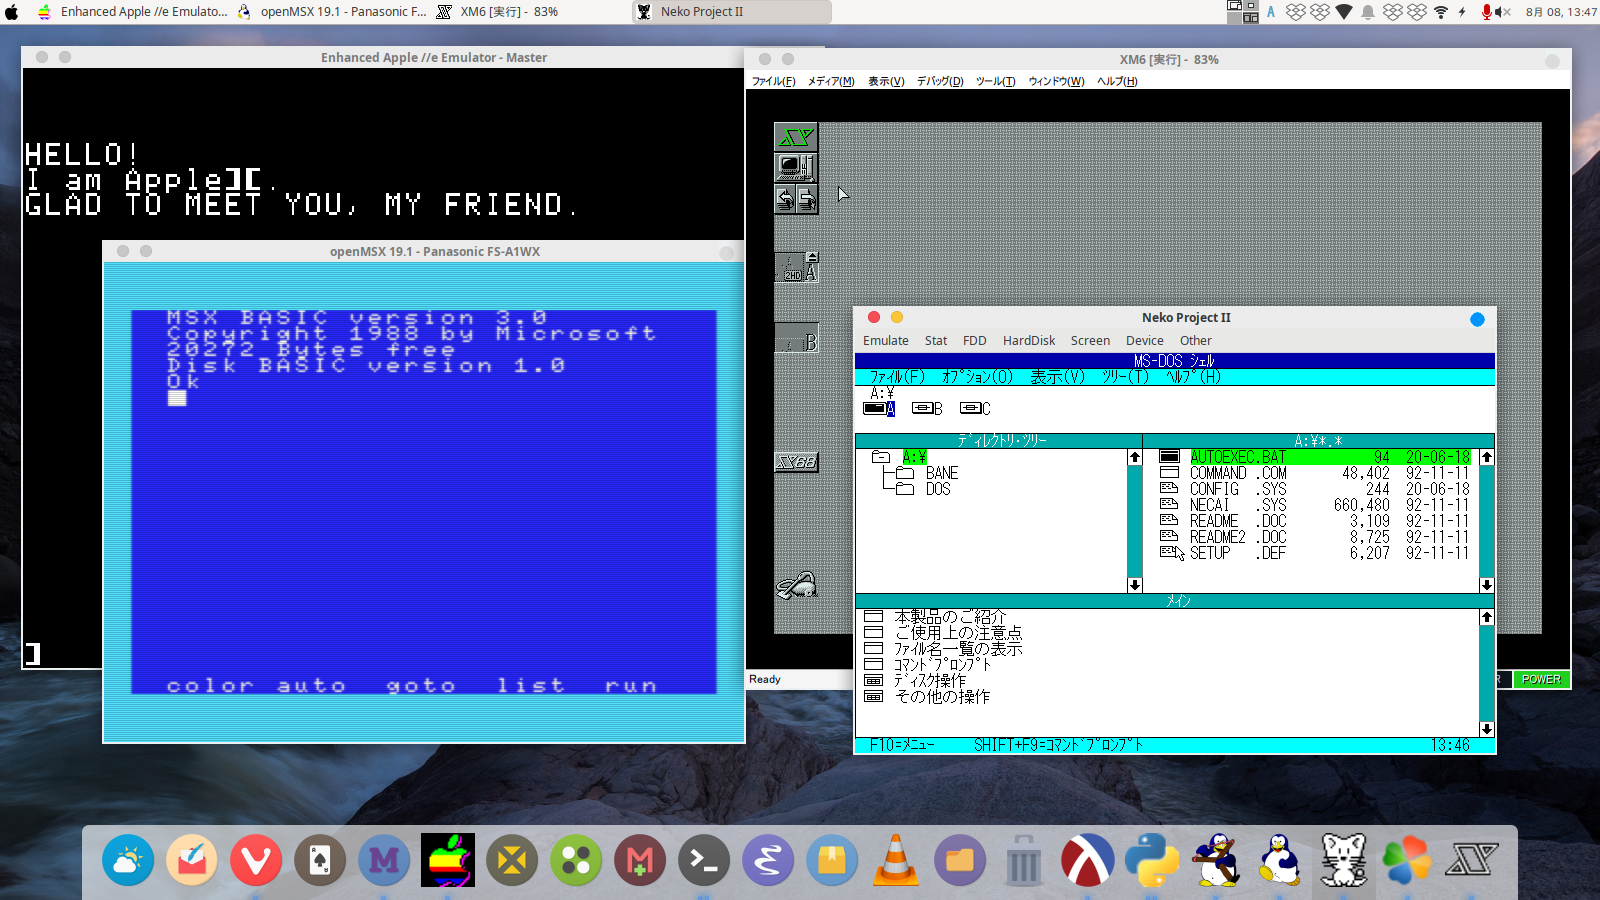Click file list scrollbar up arrow

(x=1487, y=457)
